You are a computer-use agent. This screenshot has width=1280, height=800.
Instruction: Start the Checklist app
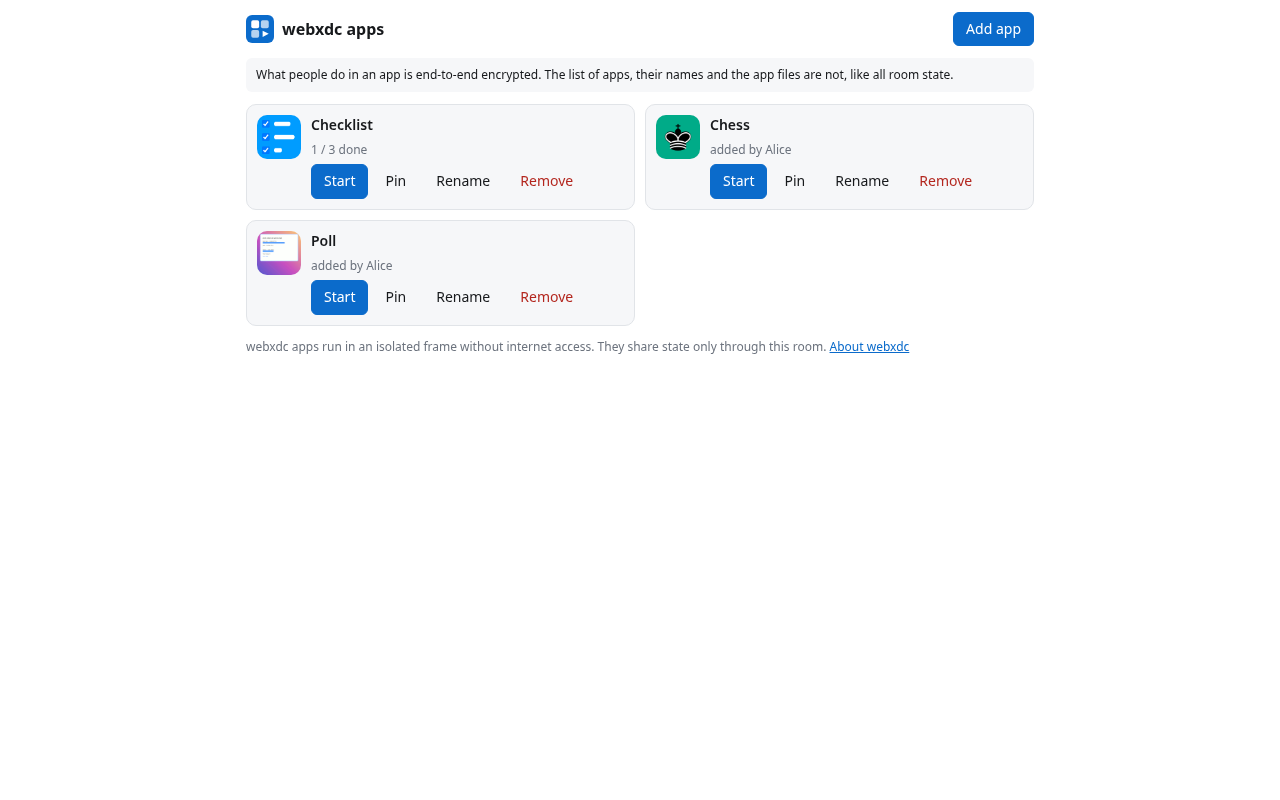(x=339, y=181)
